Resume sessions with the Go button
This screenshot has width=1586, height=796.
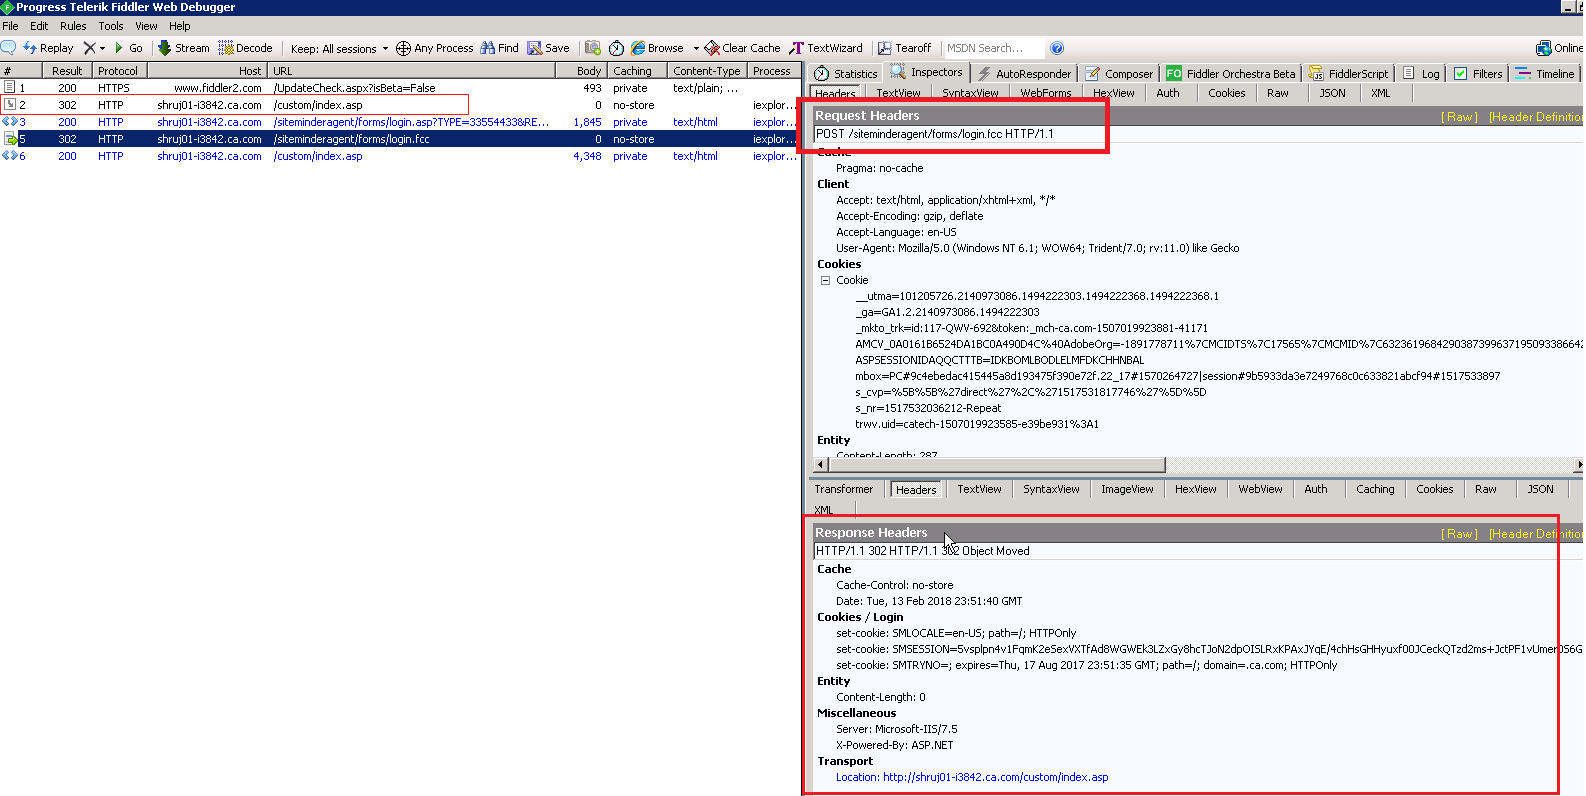[x=128, y=48]
